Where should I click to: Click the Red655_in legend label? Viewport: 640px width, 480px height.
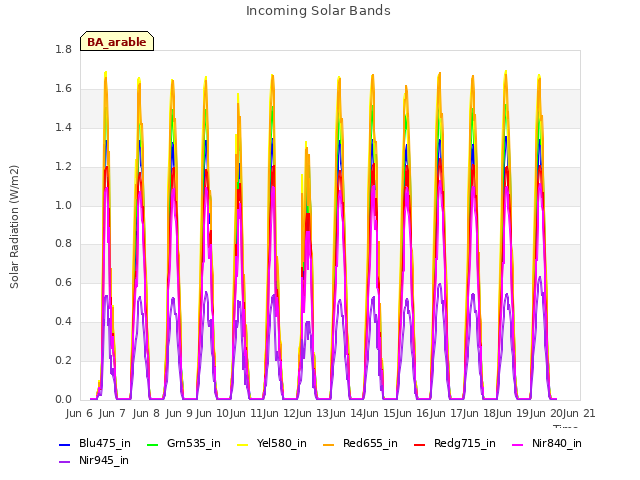(x=370, y=444)
